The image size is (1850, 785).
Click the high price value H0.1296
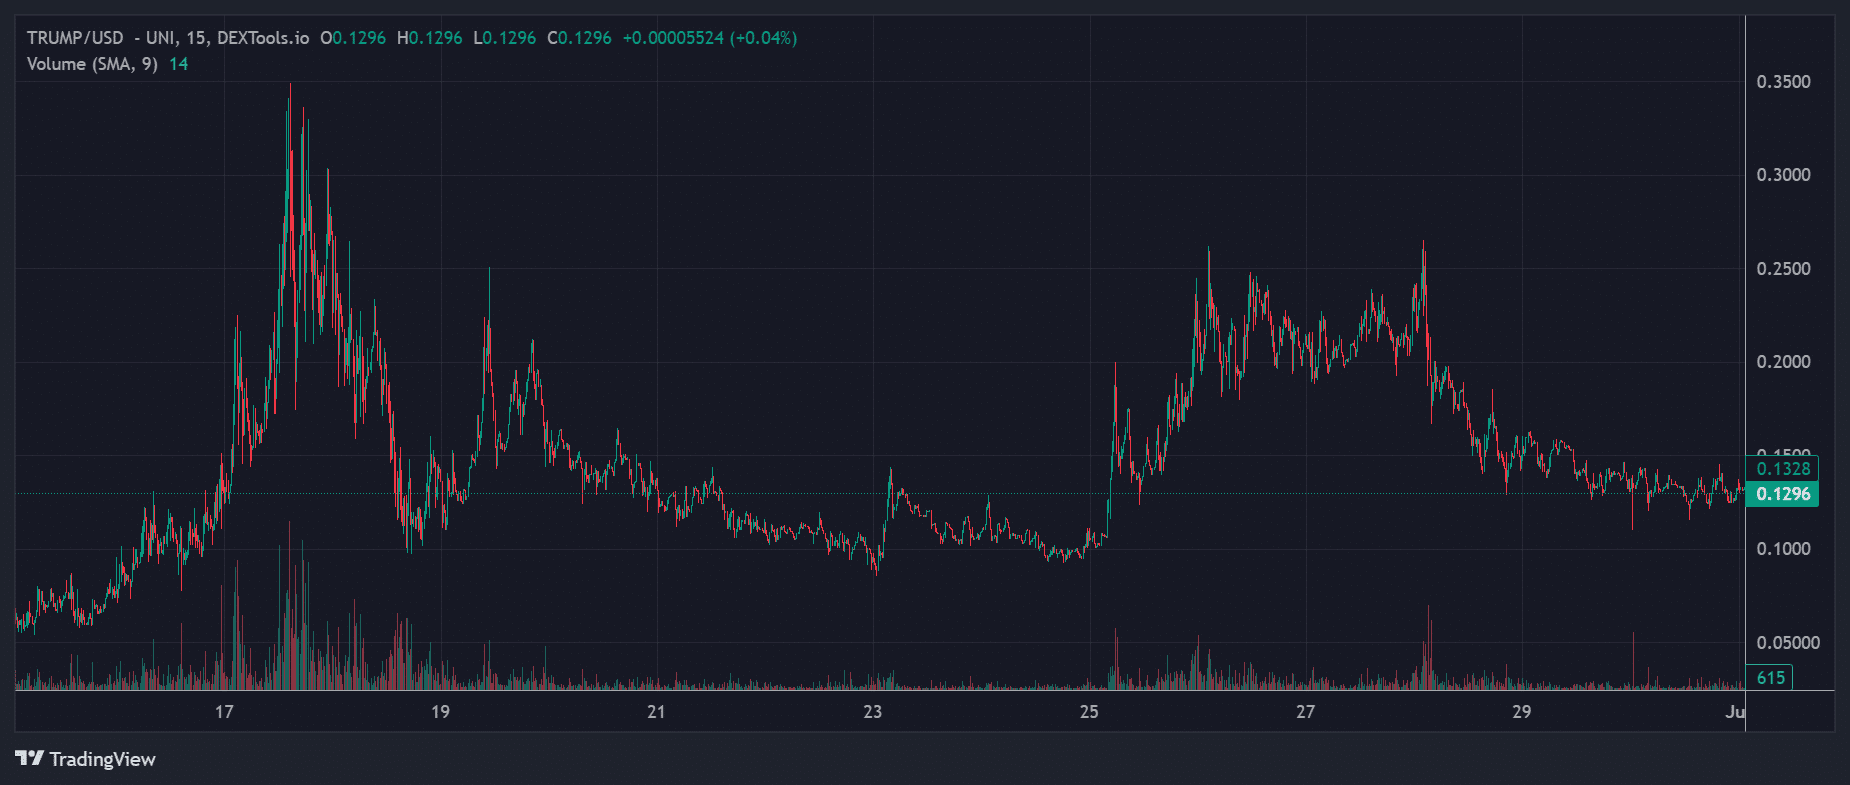click(430, 38)
